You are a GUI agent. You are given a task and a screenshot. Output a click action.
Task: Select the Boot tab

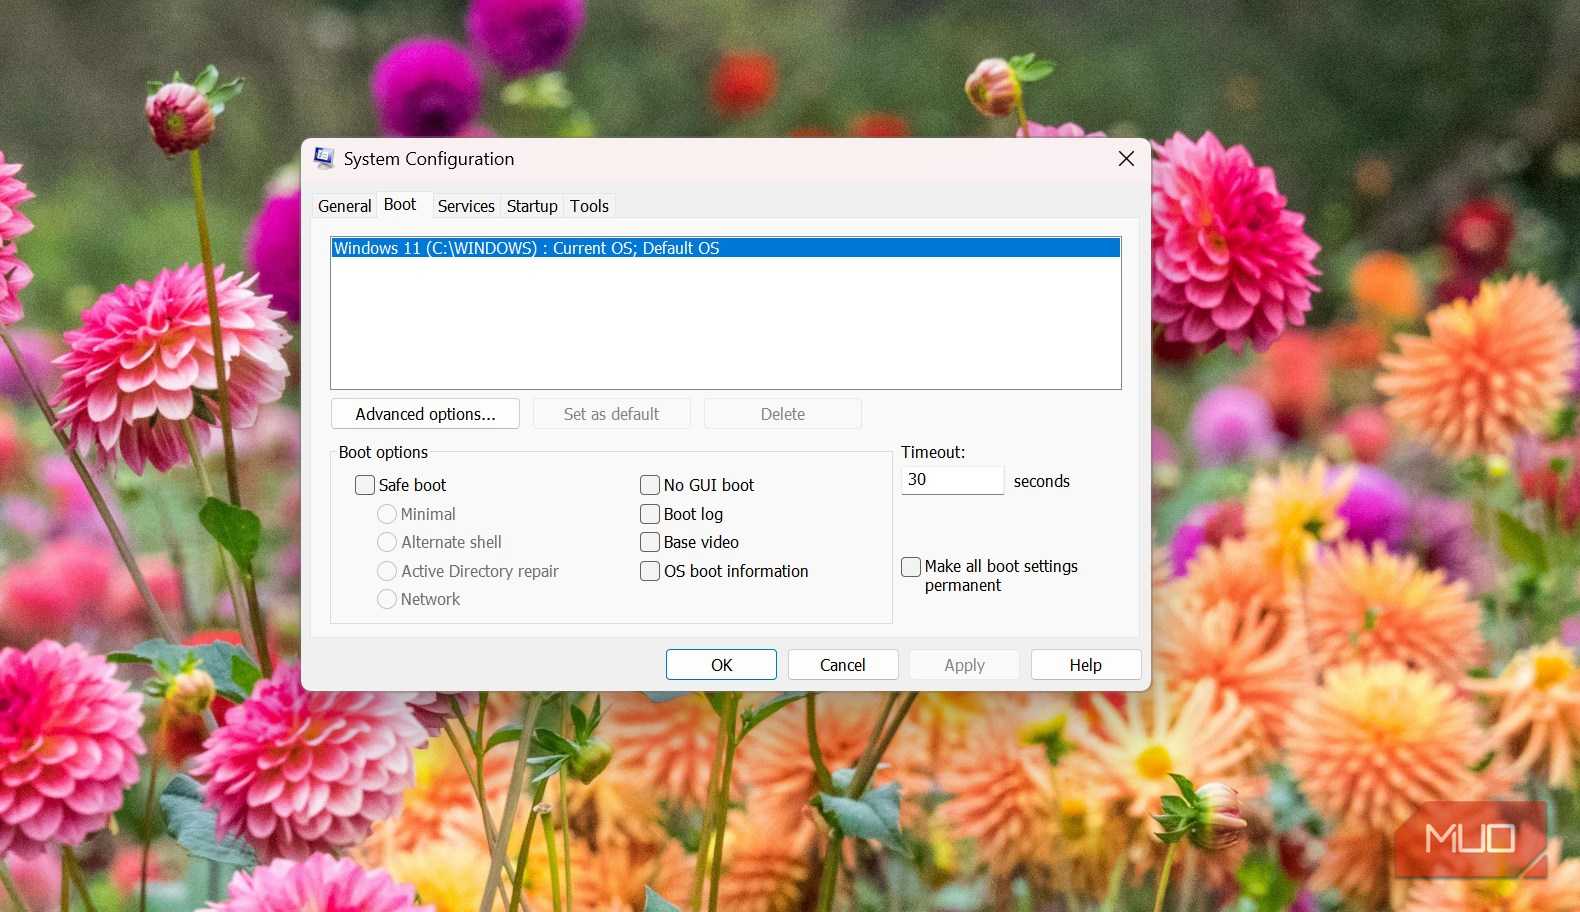[x=400, y=204]
